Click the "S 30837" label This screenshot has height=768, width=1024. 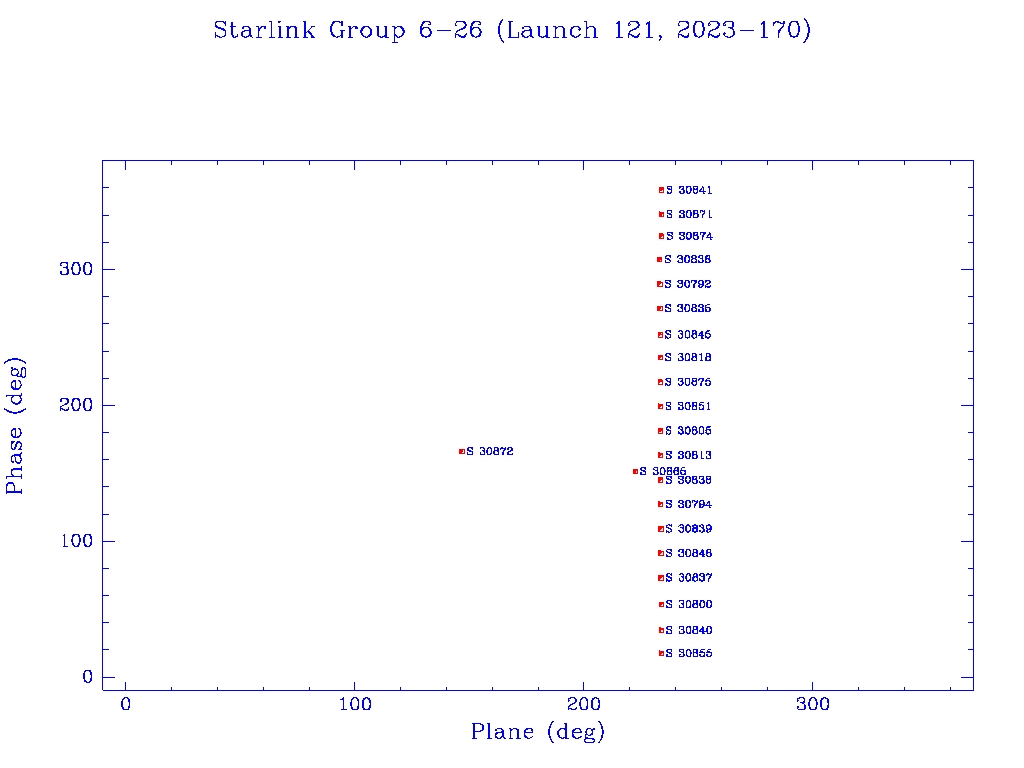click(x=688, y=578)
